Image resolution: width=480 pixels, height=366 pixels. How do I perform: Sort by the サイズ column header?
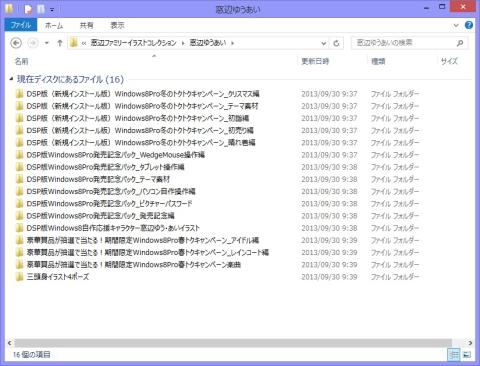pyautogui.click(x=449, y=61)
